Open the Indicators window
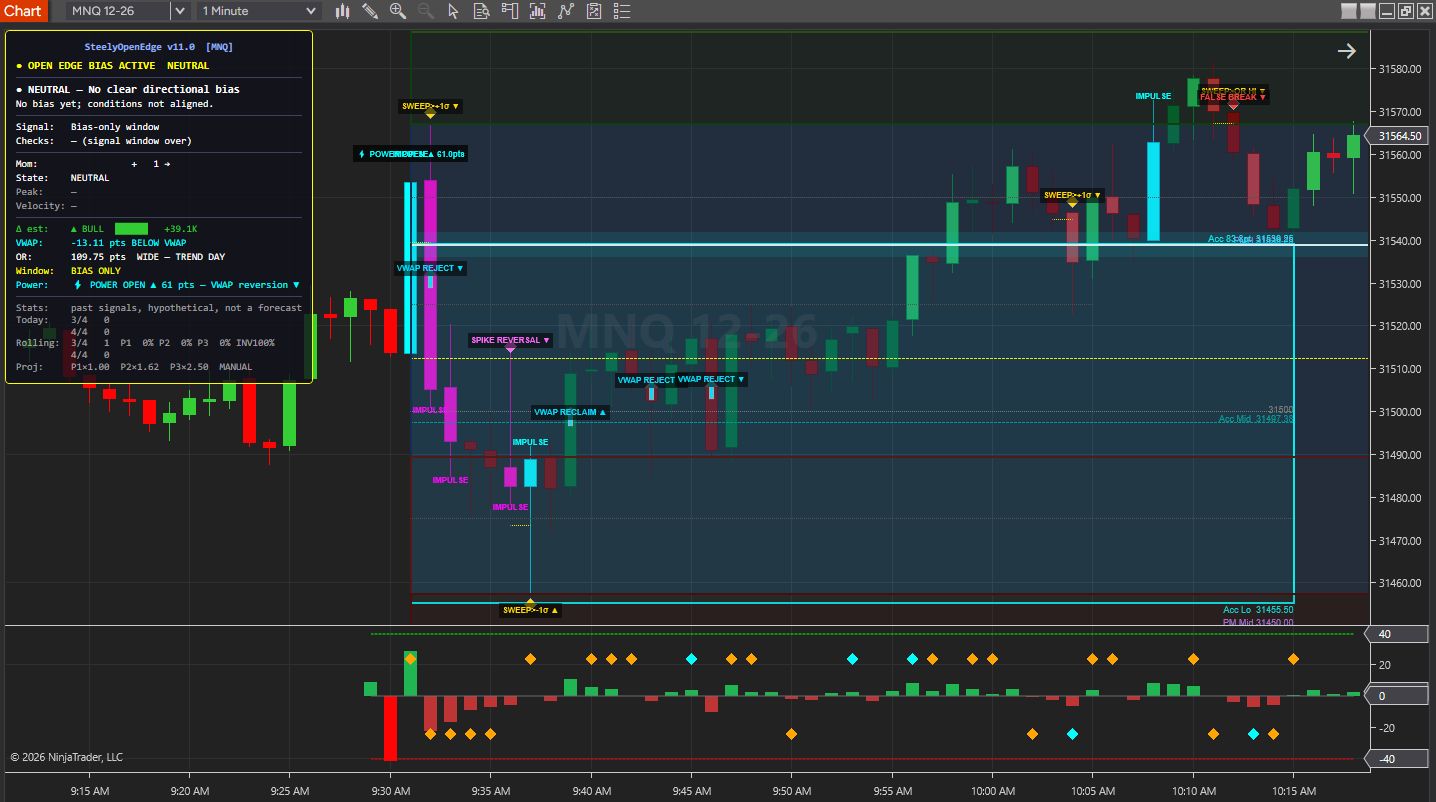The width and height of the screenshot is (1436, 802). pos(538,11)
